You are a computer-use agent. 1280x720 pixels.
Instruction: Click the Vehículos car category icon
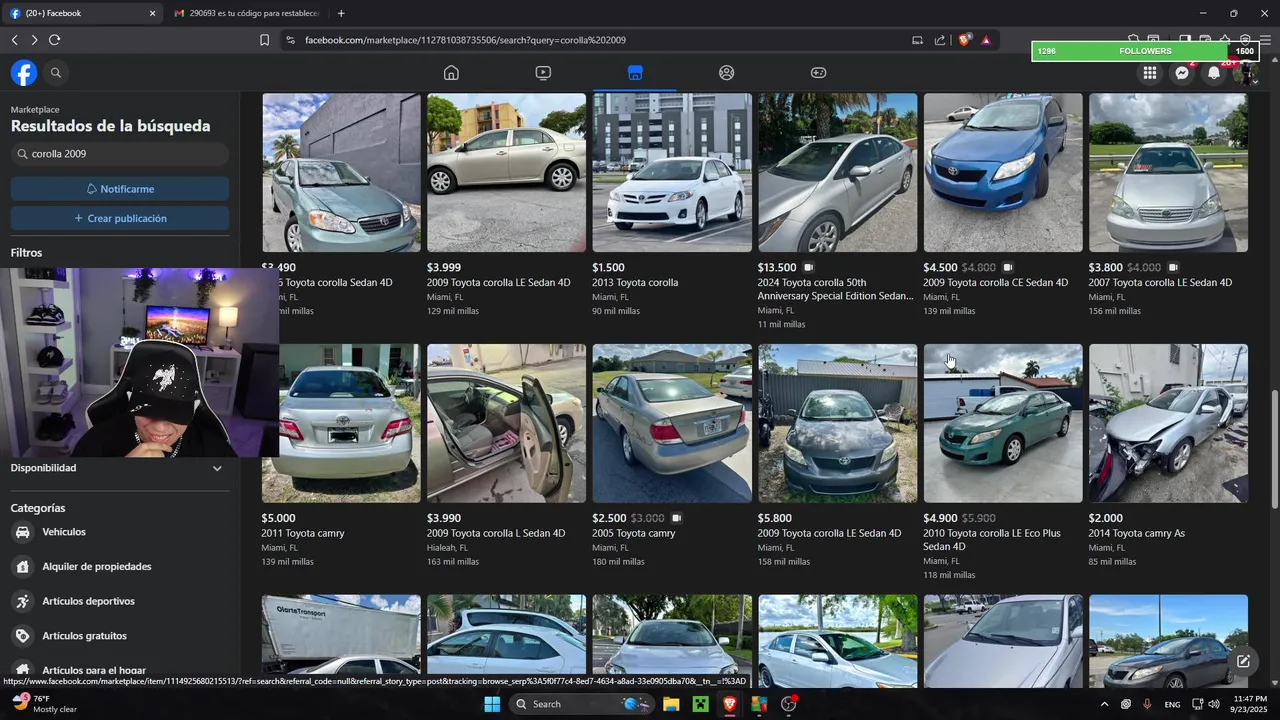click(22, 532)
